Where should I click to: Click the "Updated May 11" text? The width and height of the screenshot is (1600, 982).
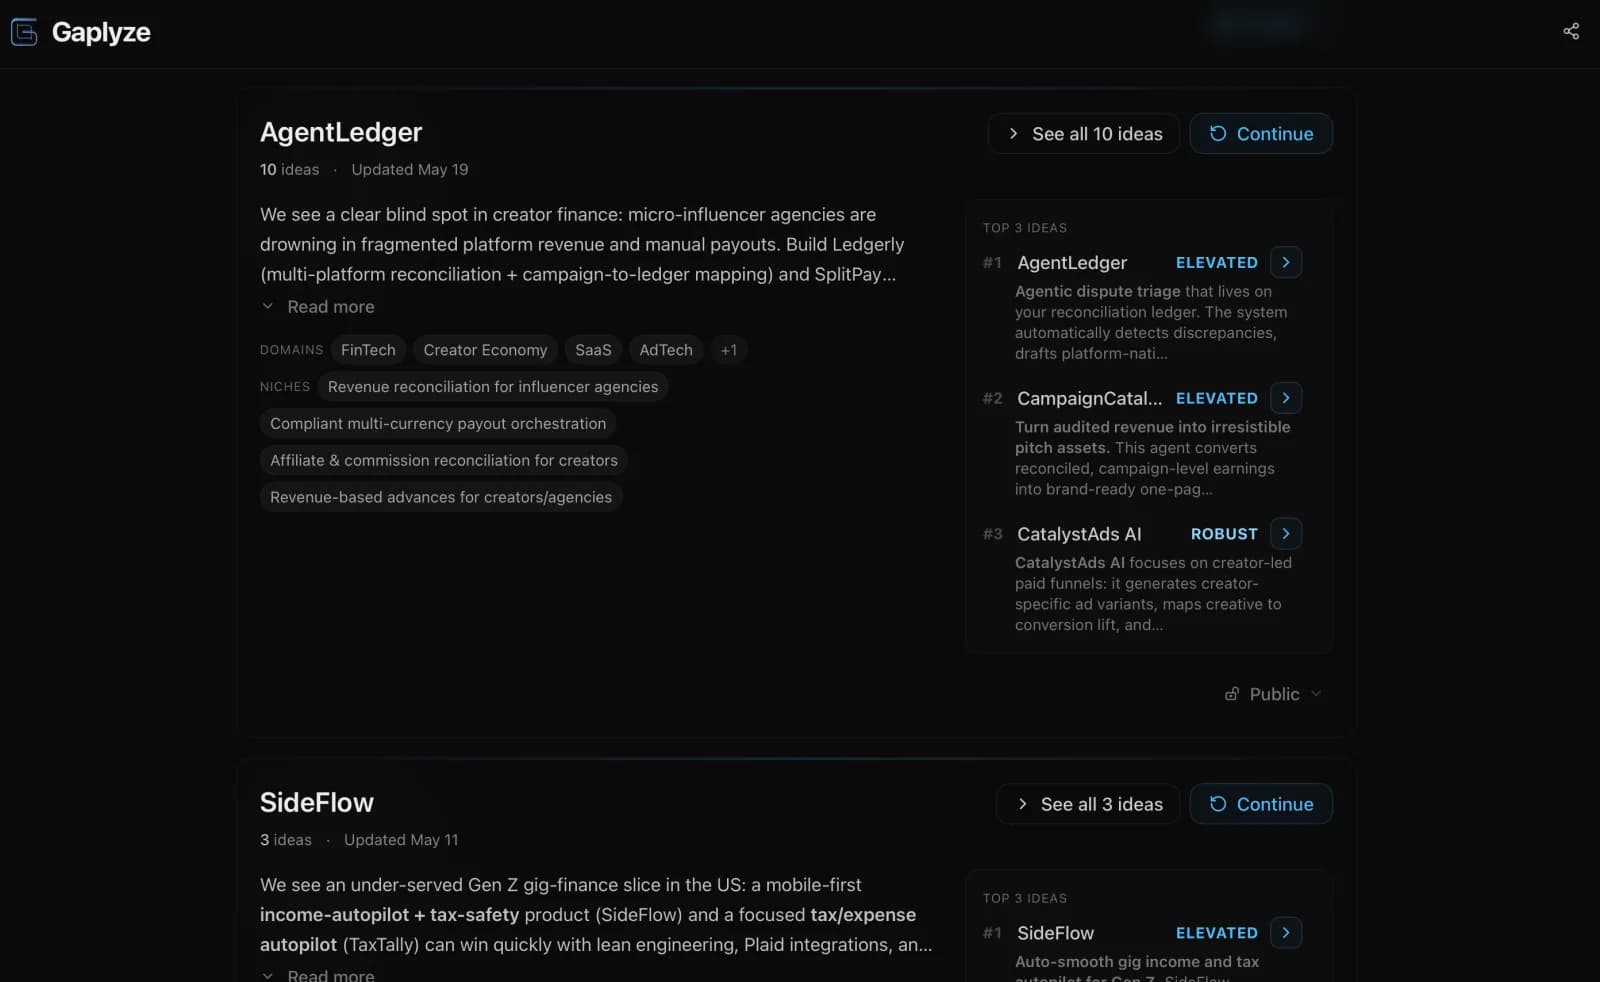[x=401, y=840]
